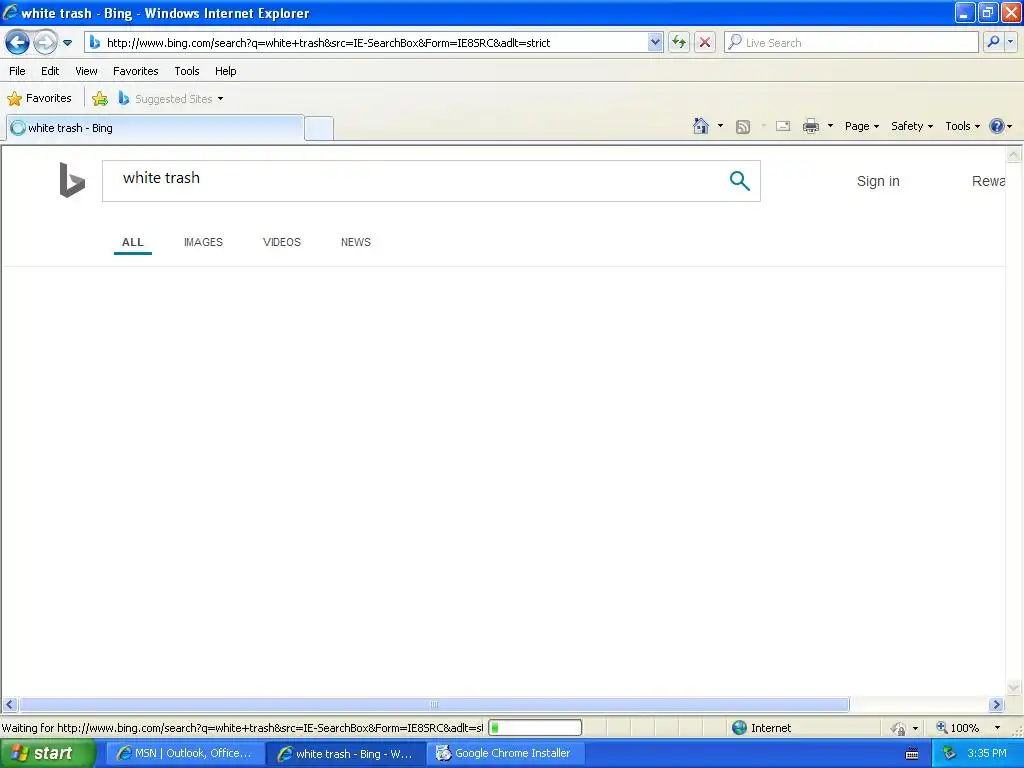The width and height of the screenshot is (1024, 768).
Task: Select the ALL results tab
Action: click(x=133, y=242)
